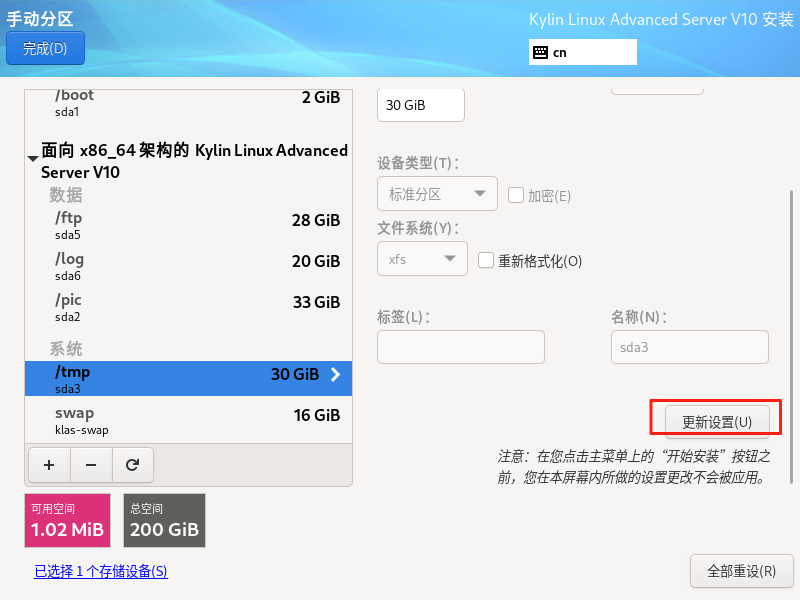Click the 标签(L) label input field

(x=461, y=347)
